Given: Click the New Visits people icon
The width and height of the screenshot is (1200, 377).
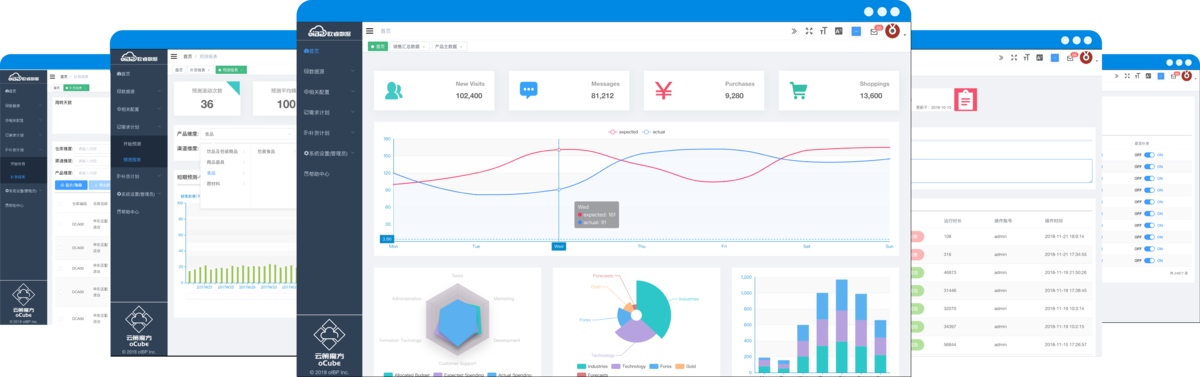Looking at the screenshot, I should (x=393, y=90).
